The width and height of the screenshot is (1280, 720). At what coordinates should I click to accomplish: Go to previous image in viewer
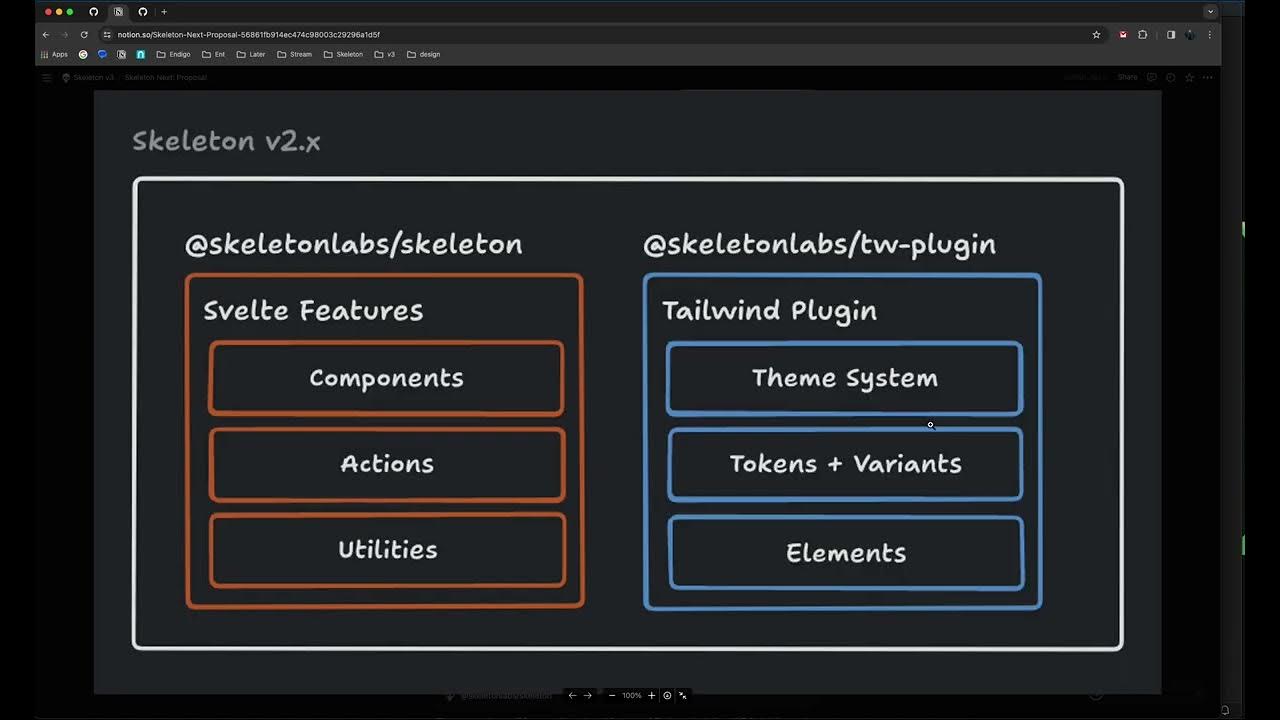(572, 695)
